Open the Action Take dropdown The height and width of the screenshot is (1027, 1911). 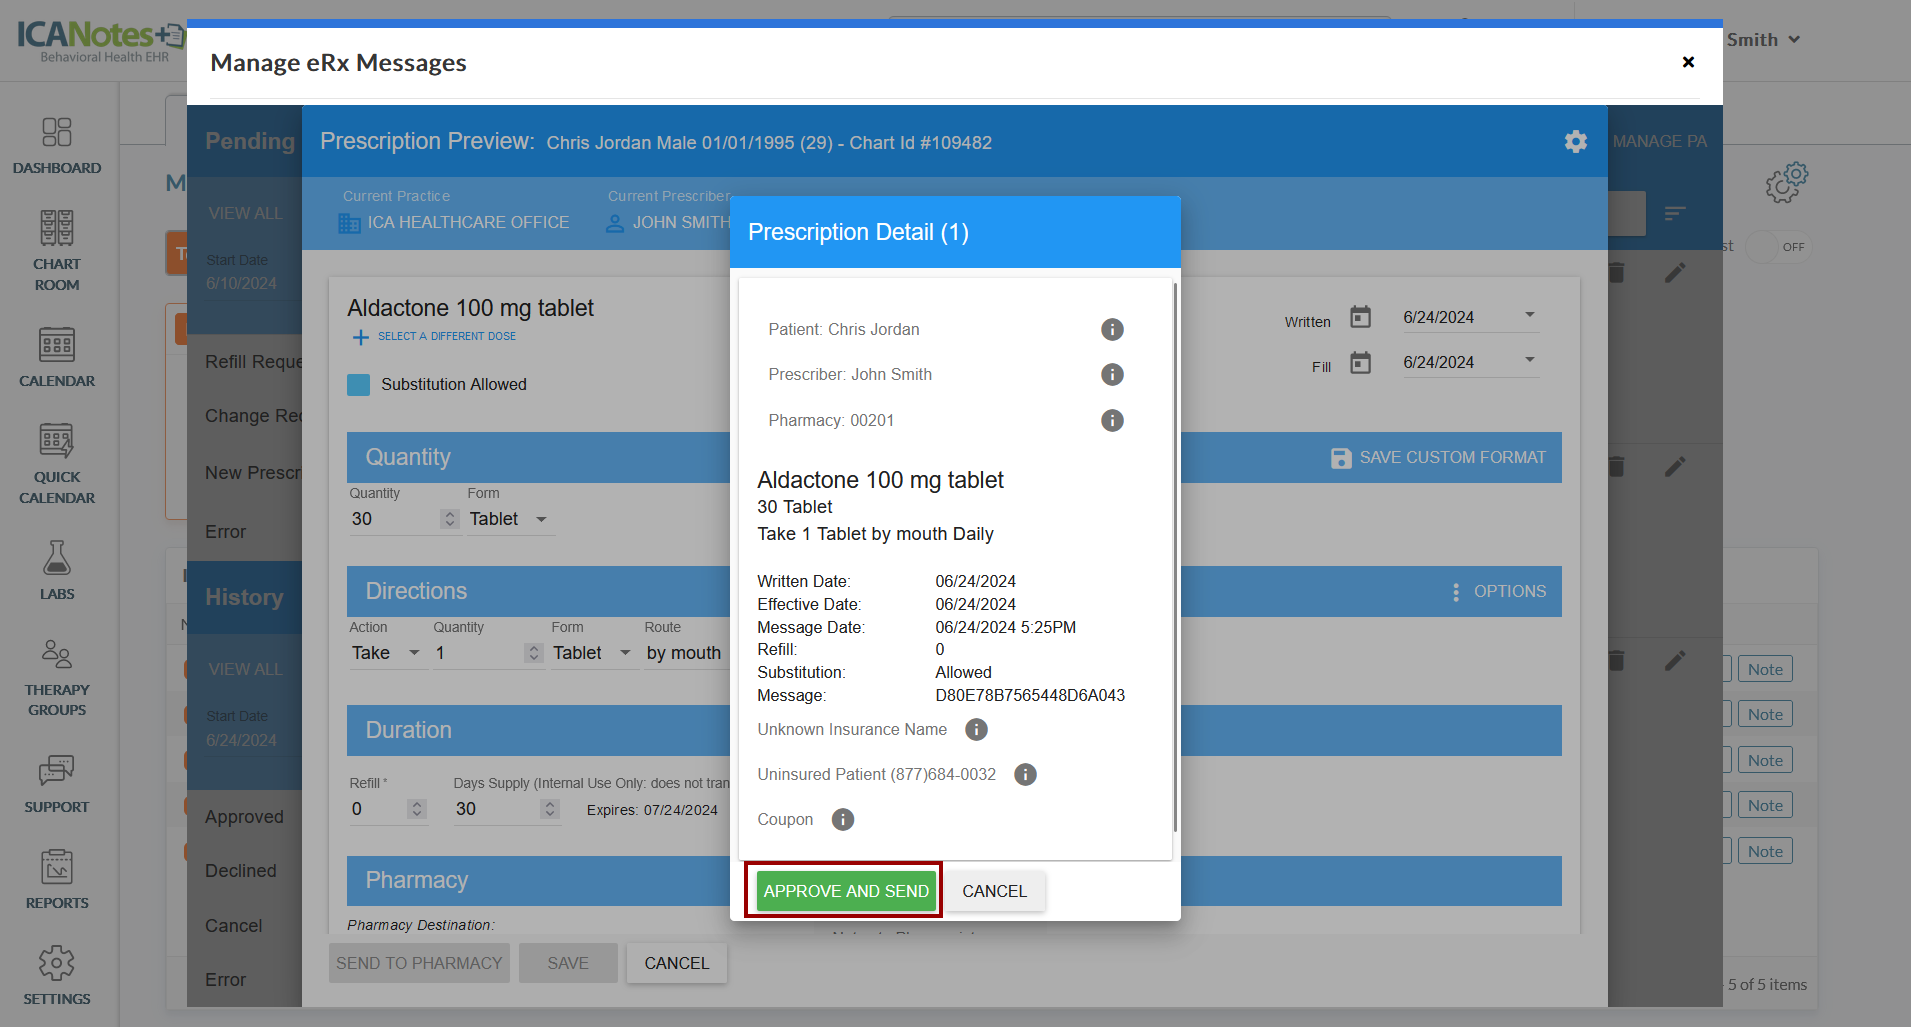[x=414, y=653]
